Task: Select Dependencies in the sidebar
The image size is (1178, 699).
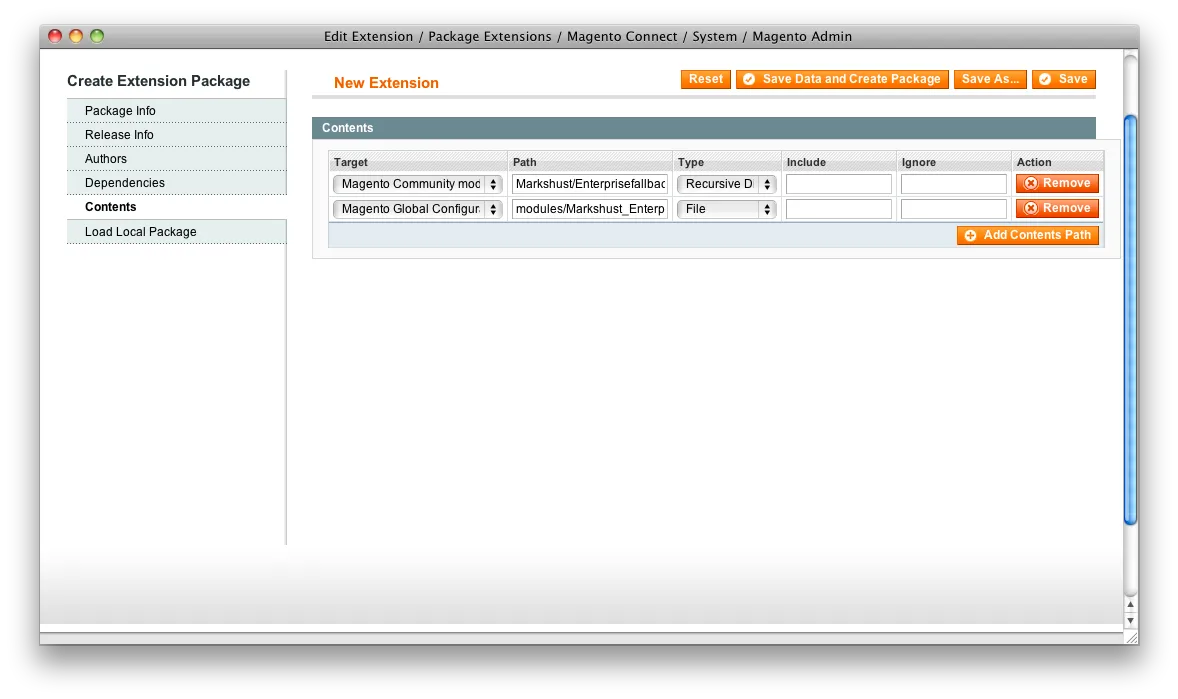Action: 125,183
